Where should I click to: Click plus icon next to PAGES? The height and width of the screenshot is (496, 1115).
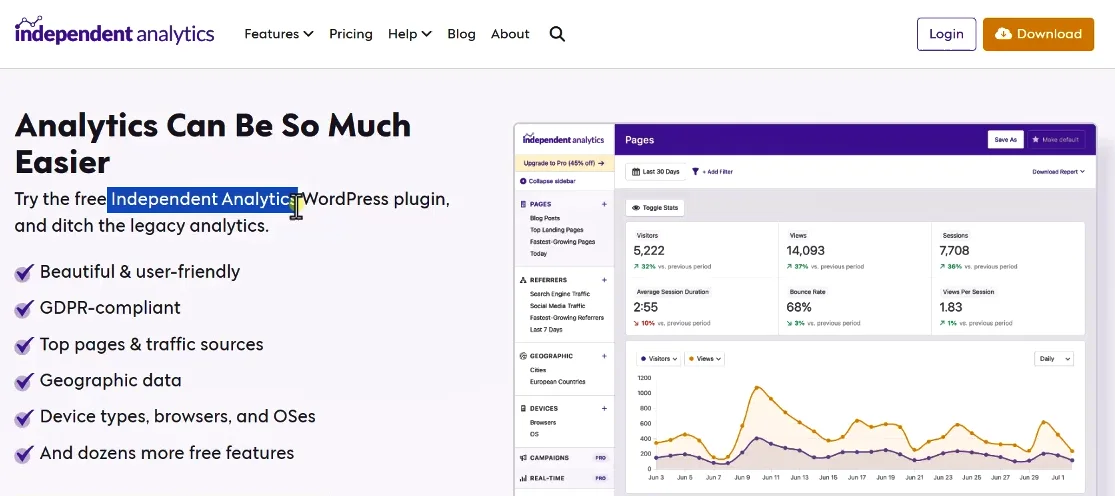(x=604, y=204)
